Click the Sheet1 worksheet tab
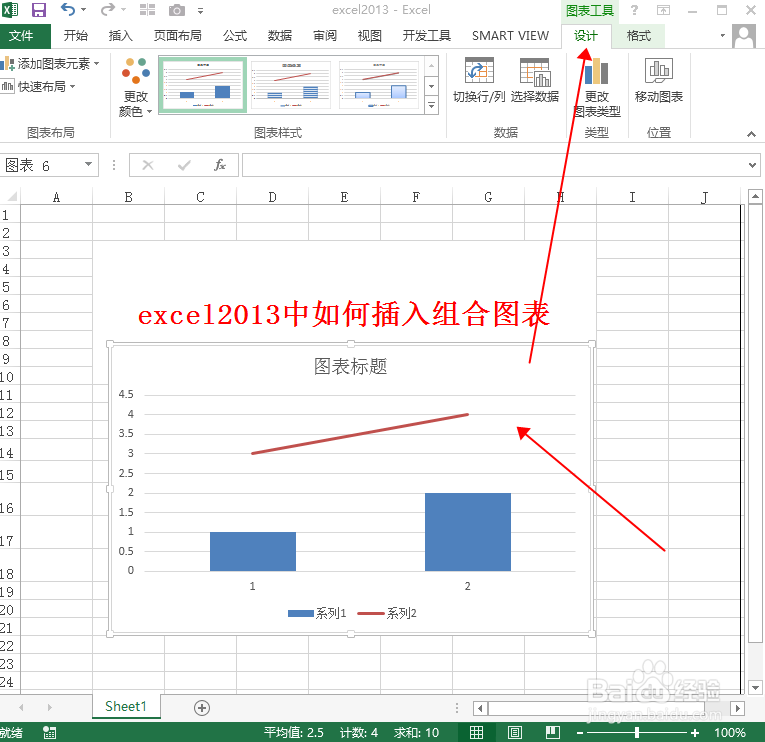The width and height of the screenshot is (765, 742). tap(126, 706)
